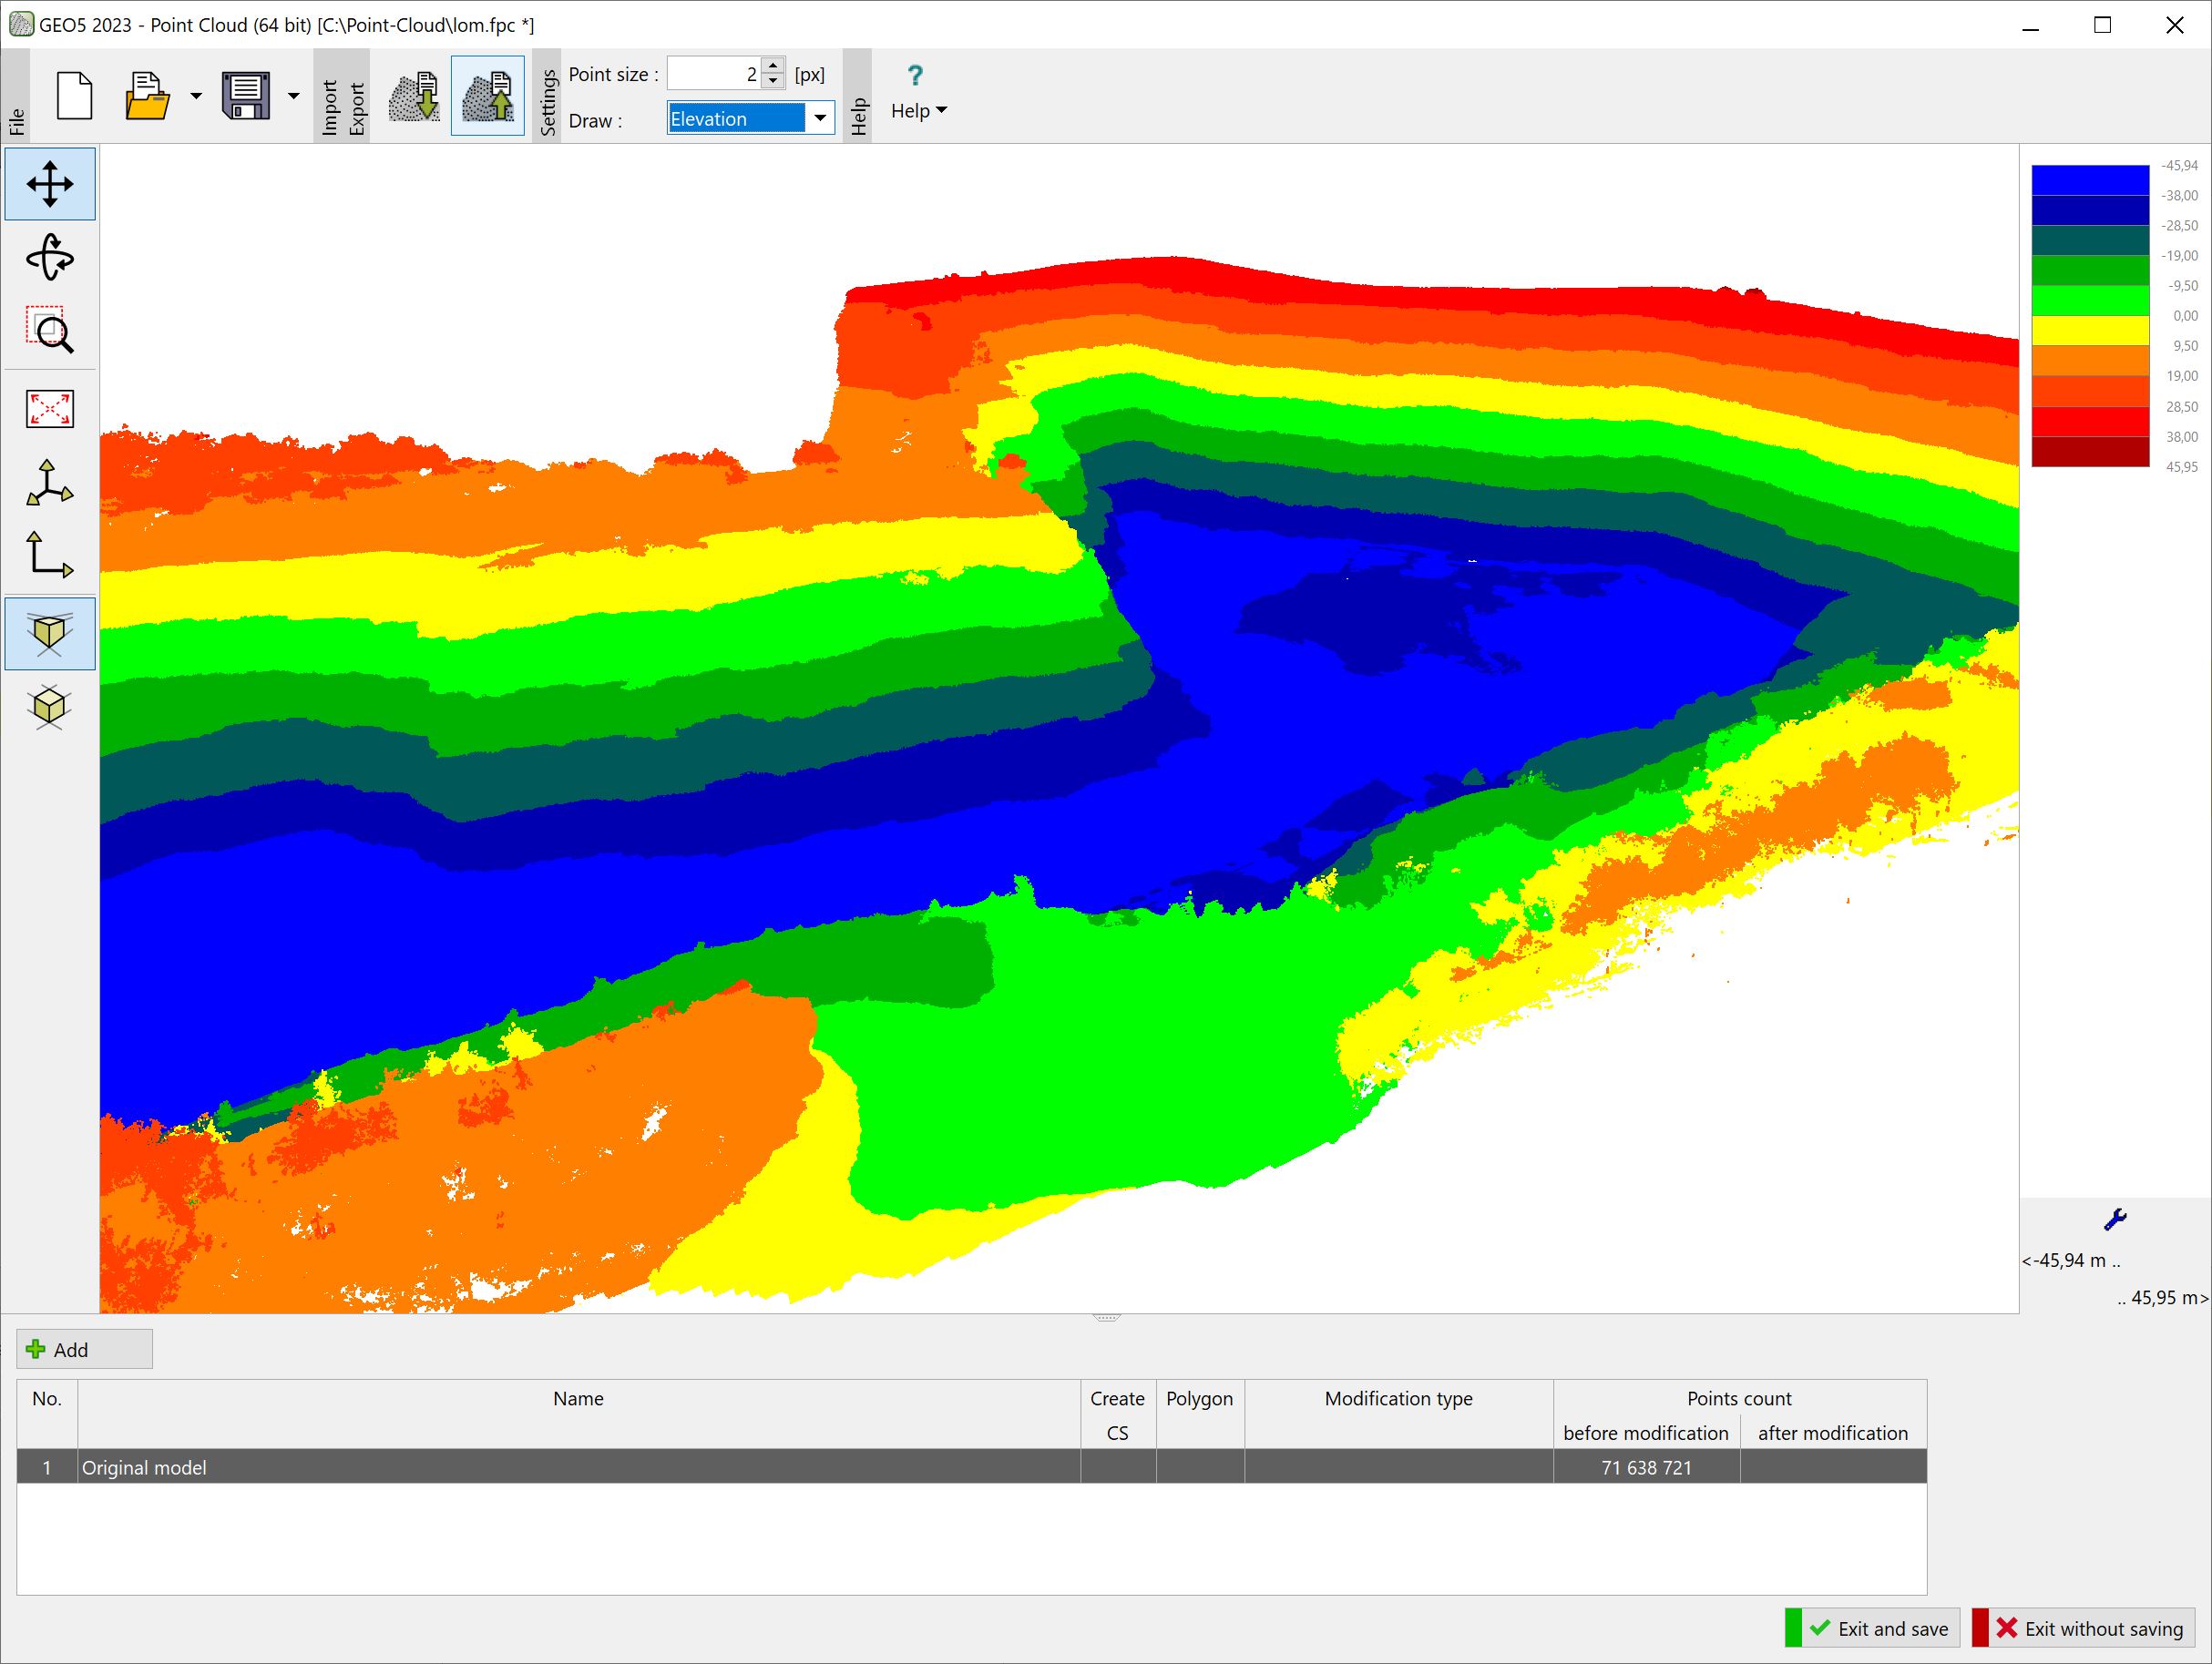Toggle the coordinate axes display
The height and width of the screenshot is (1664, 2212).
49,481
